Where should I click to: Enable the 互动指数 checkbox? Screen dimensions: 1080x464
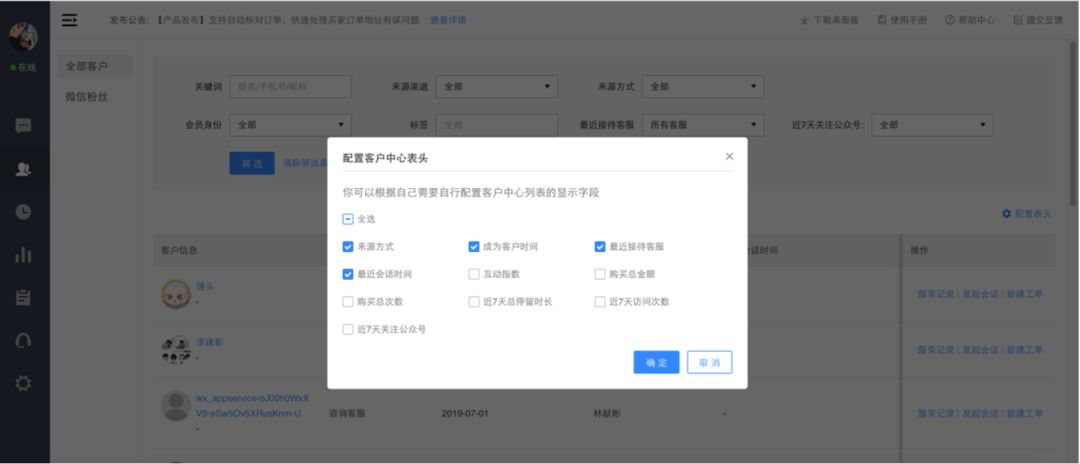[474, 274]
